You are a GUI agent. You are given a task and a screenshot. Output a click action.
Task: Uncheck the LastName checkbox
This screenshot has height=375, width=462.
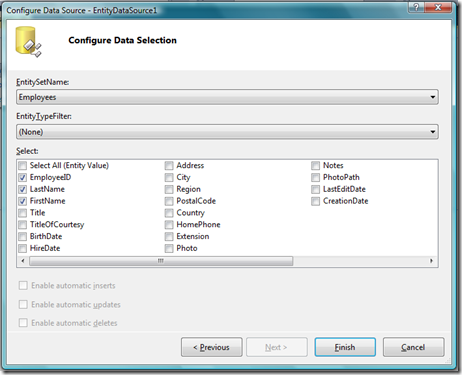(x=23, y=189)
